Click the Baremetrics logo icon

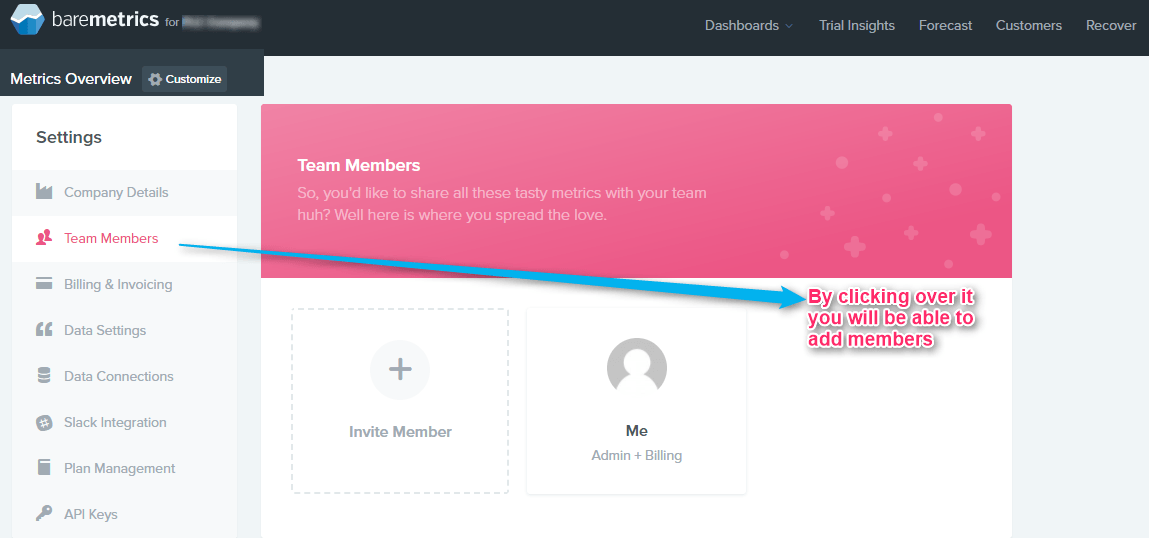tap(26, 21)
